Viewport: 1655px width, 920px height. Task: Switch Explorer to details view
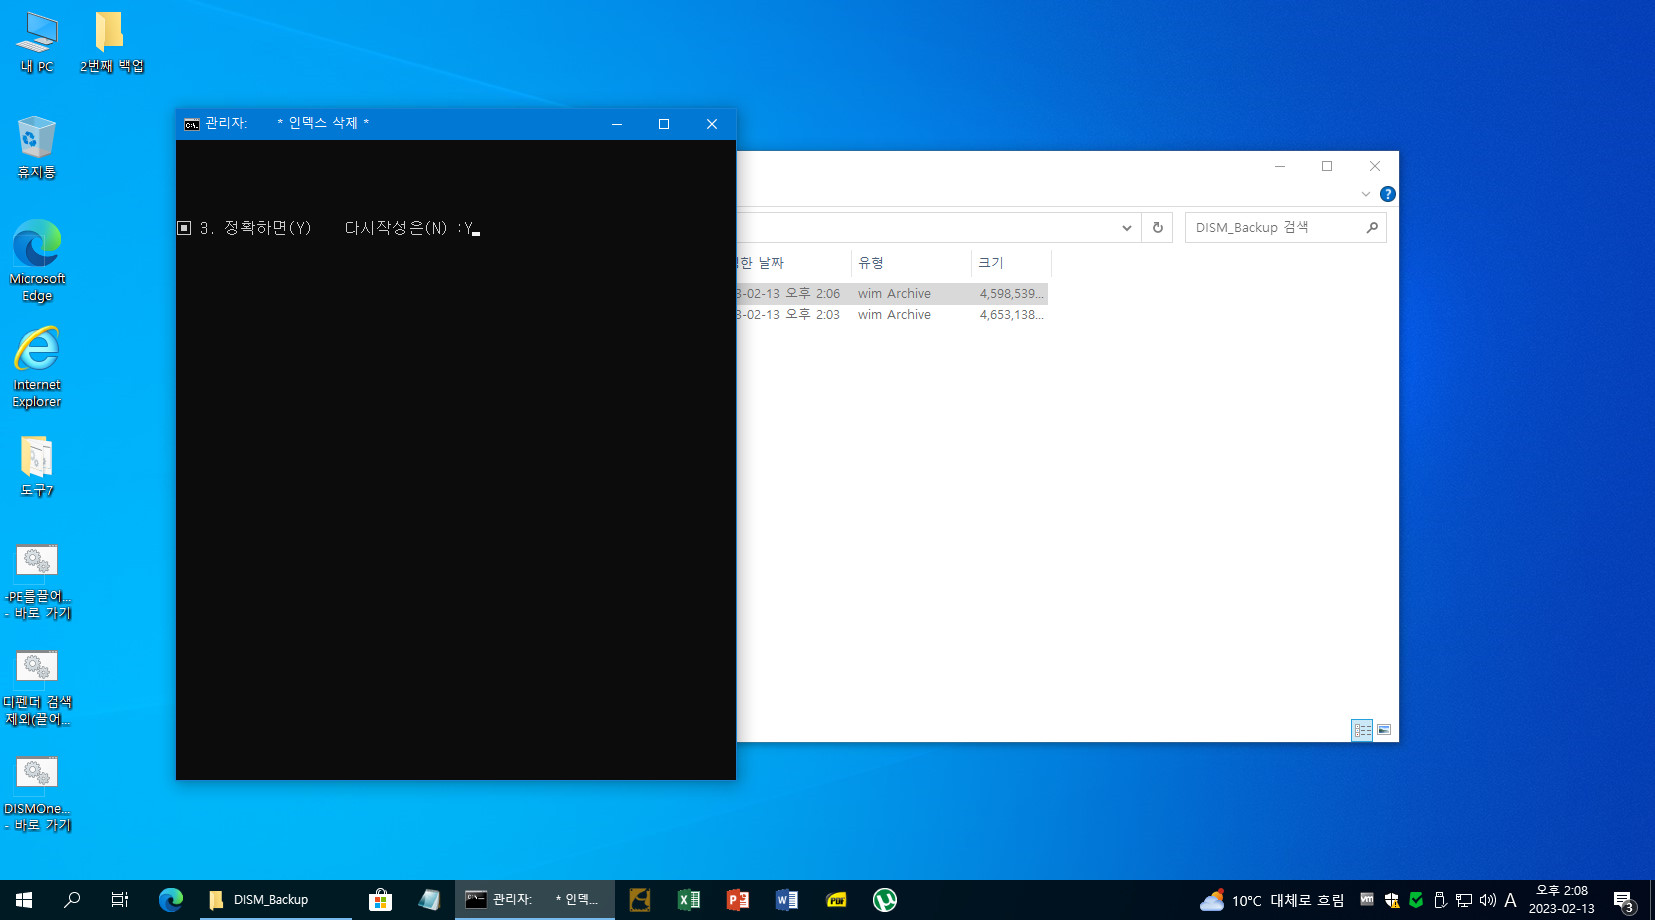tap(1362, 730)
